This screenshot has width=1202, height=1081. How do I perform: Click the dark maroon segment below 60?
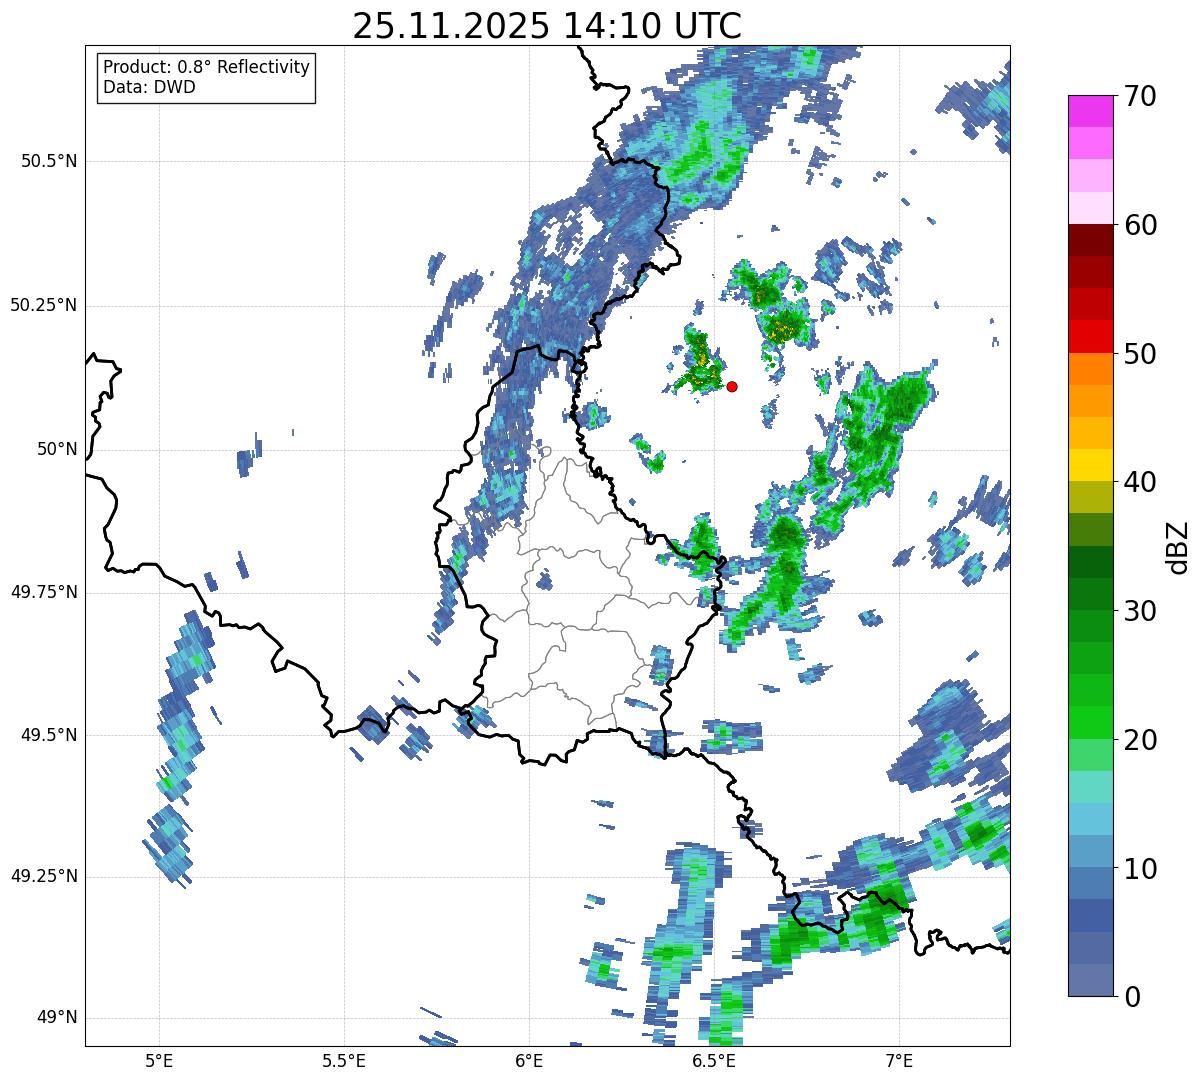pos(1090,240)
